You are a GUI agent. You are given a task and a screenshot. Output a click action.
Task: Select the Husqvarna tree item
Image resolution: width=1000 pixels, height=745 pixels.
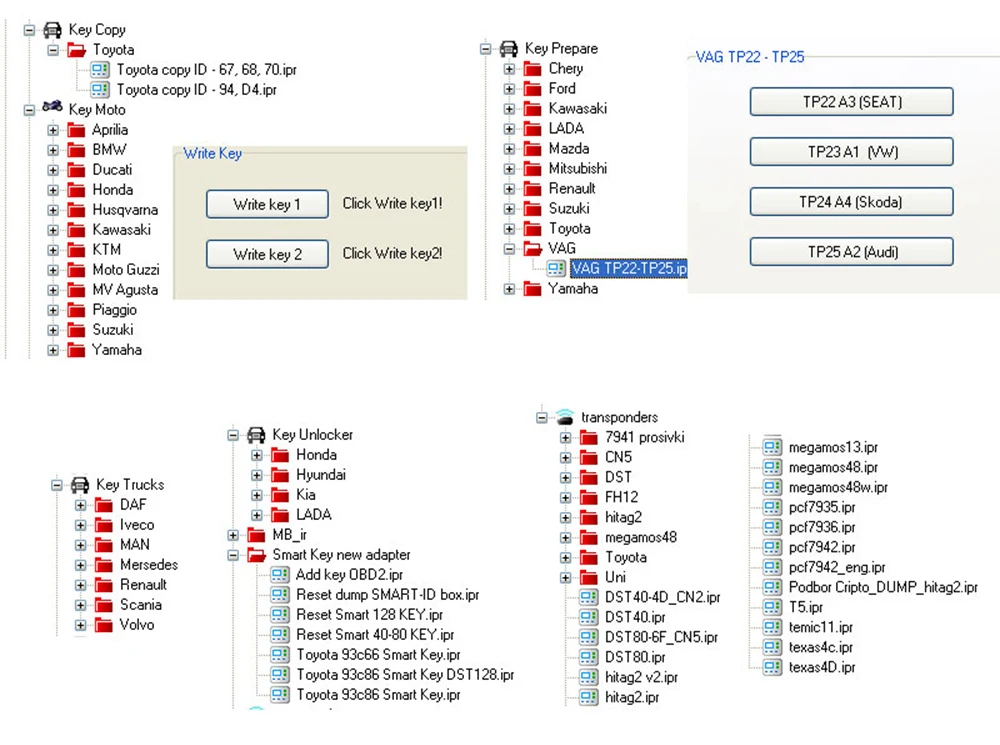click(x=125, y=210)
